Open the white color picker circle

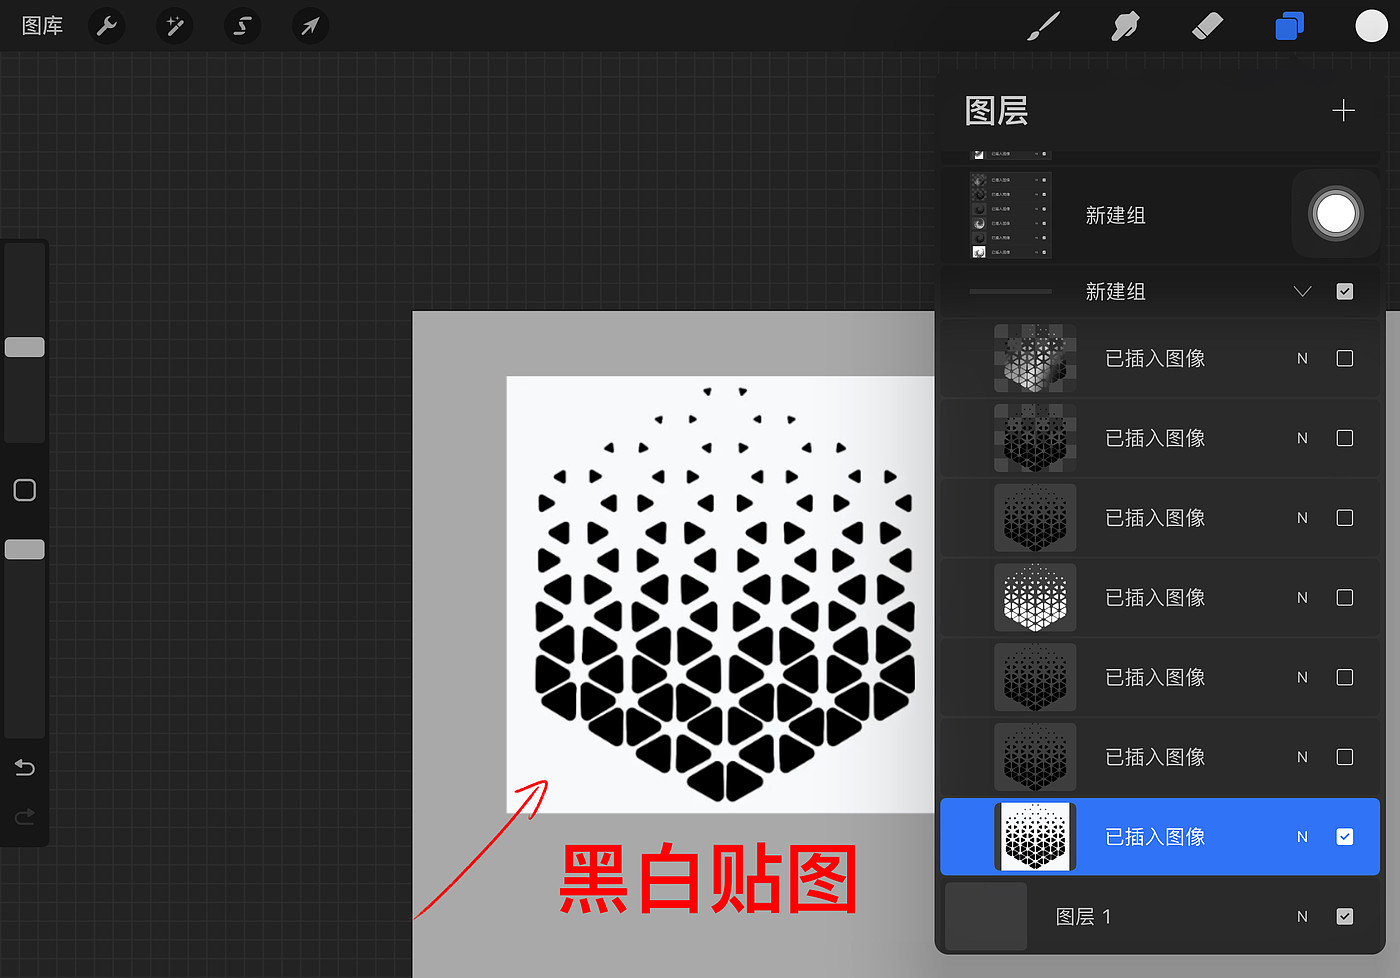(1371, 26)
